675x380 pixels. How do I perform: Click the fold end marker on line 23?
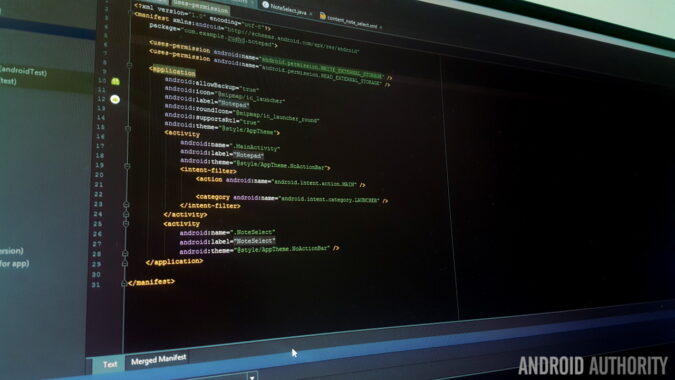point(126,204)
